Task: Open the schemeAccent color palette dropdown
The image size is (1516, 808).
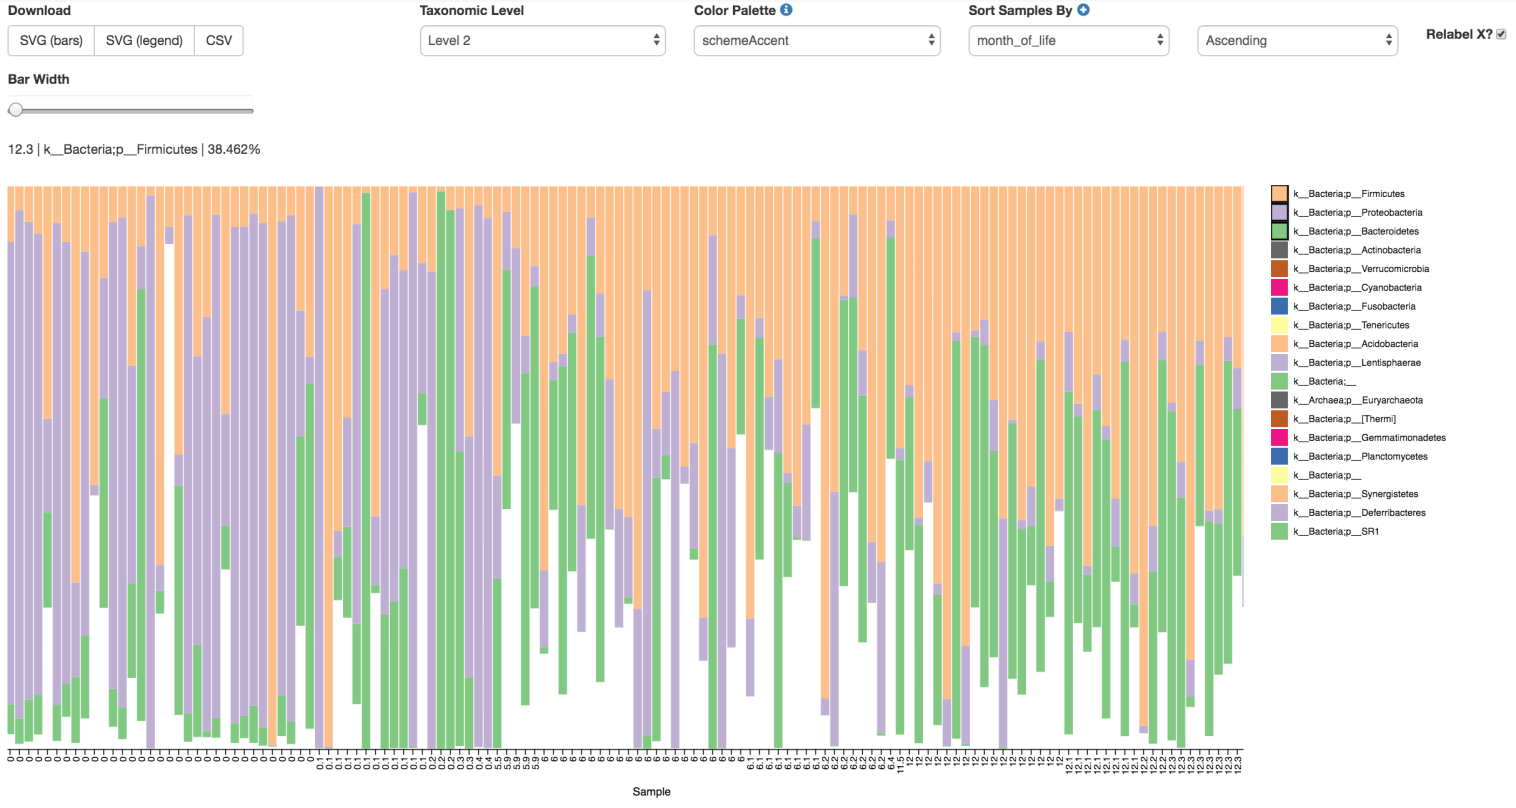Action: coord(817,41)
